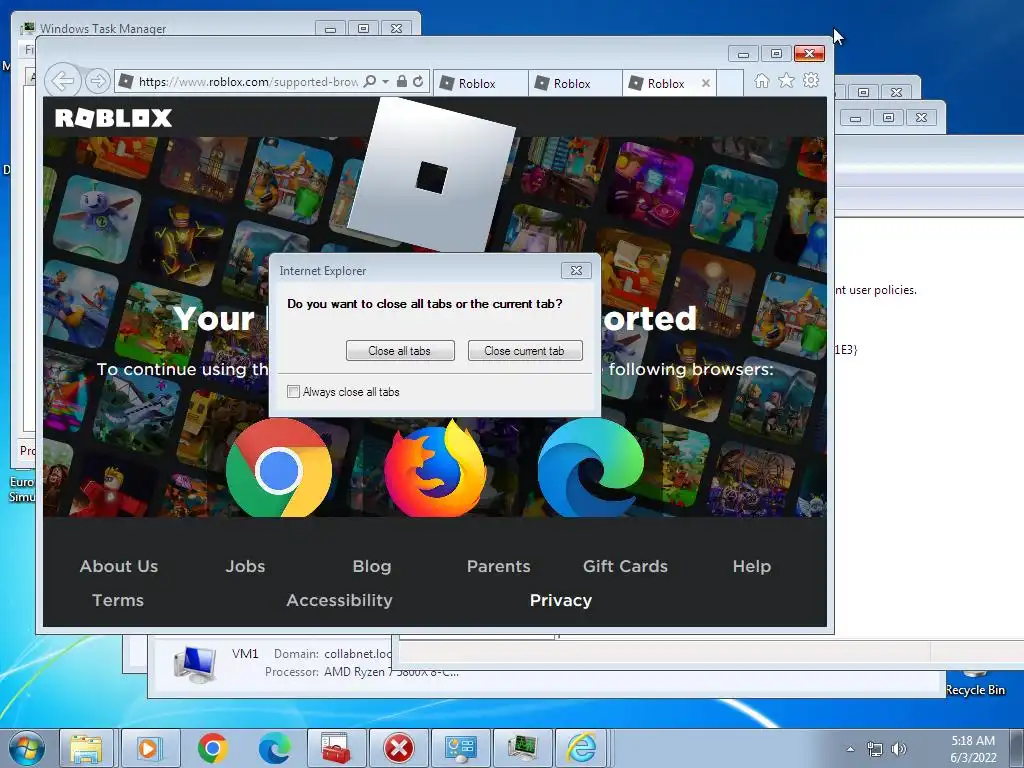Click the Control Panel taskbar icon
1024x768 pixels.
(x=460, y=748)
